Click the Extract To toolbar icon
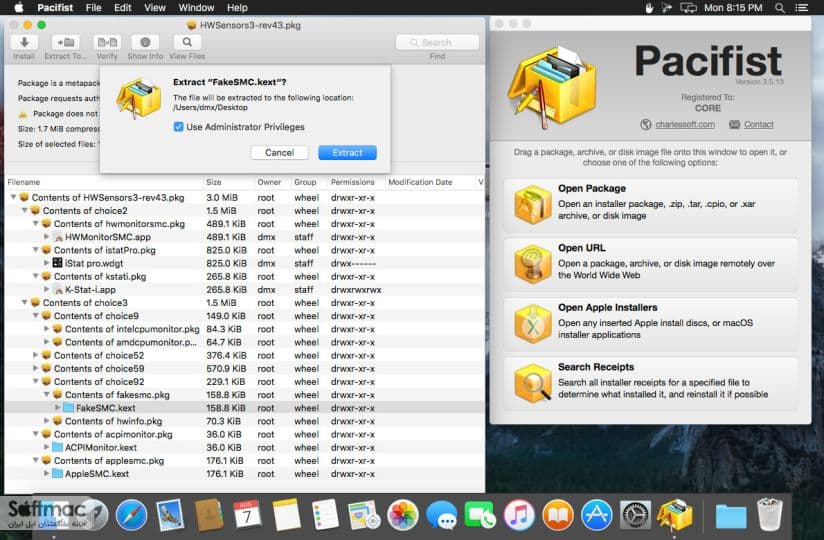Viewport: 824px width, 540px height. click(66, 42)
